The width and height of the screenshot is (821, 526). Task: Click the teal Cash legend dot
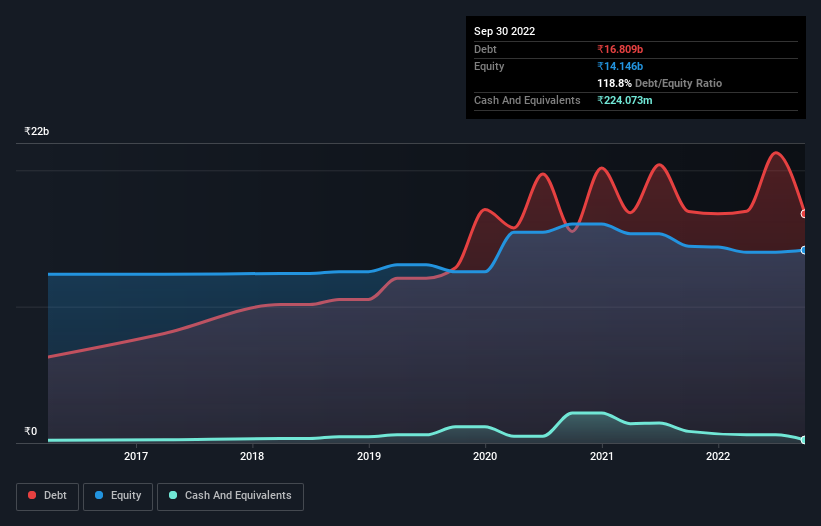(173, 495)
